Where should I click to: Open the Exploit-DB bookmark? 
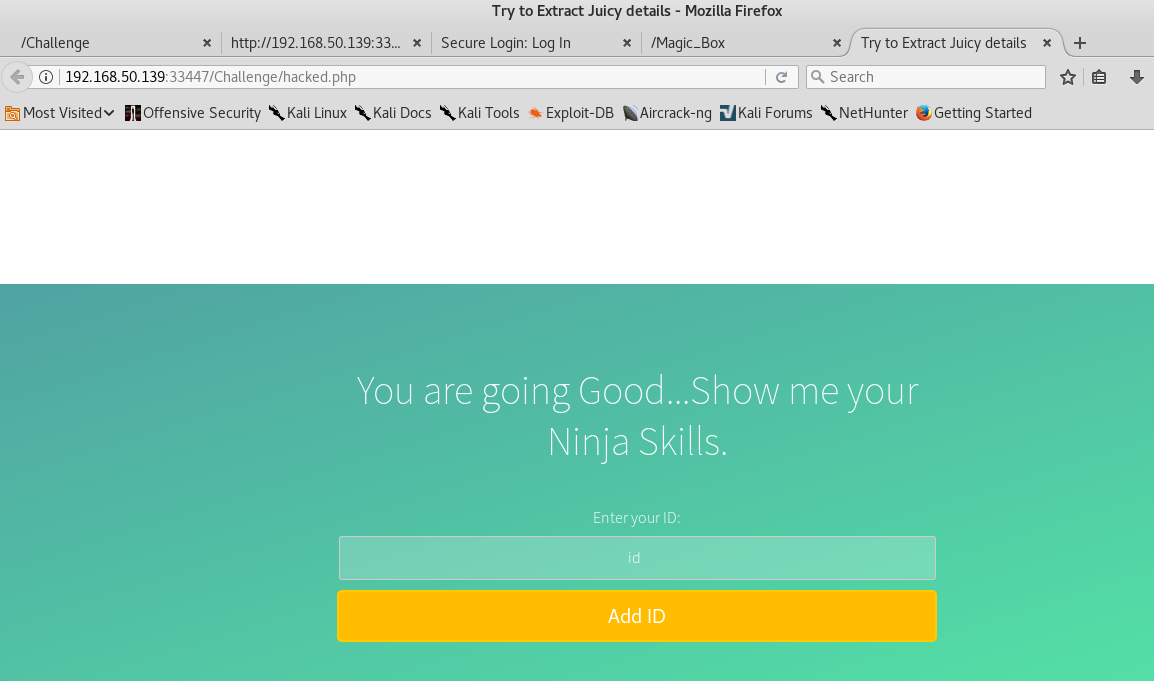point(570,113)
